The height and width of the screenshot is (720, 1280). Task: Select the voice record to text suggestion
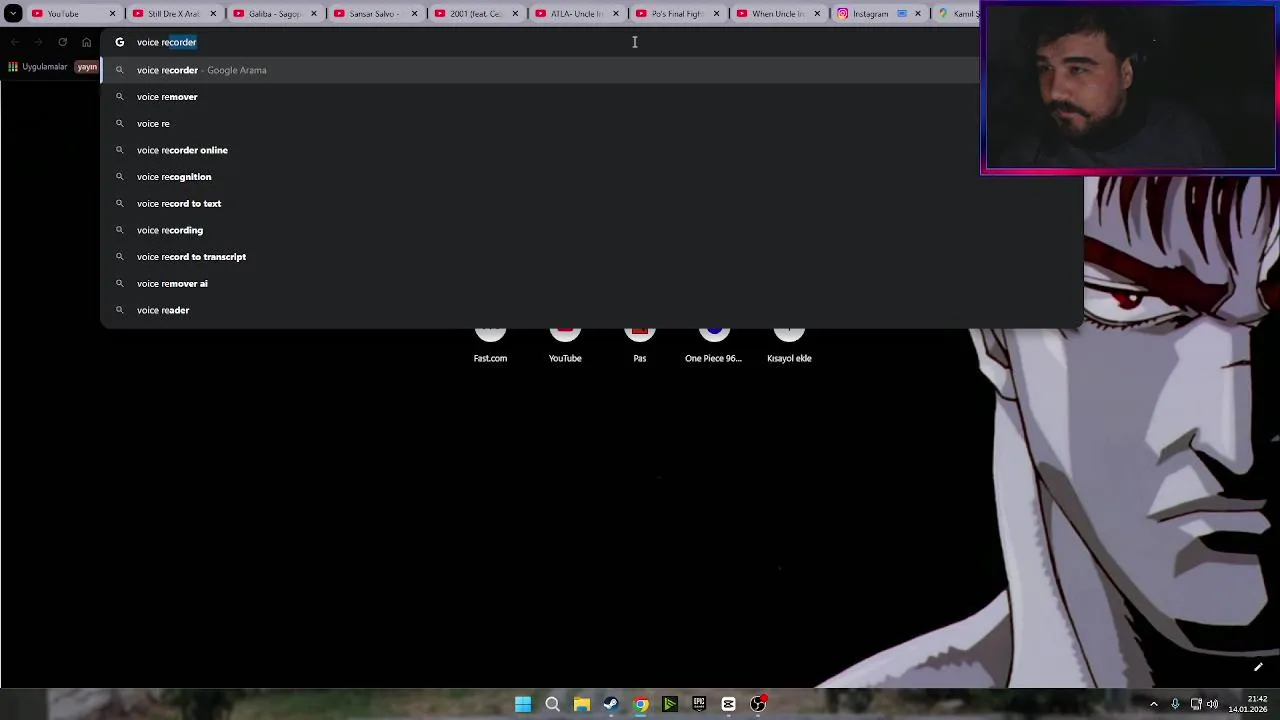click(592, 203)
